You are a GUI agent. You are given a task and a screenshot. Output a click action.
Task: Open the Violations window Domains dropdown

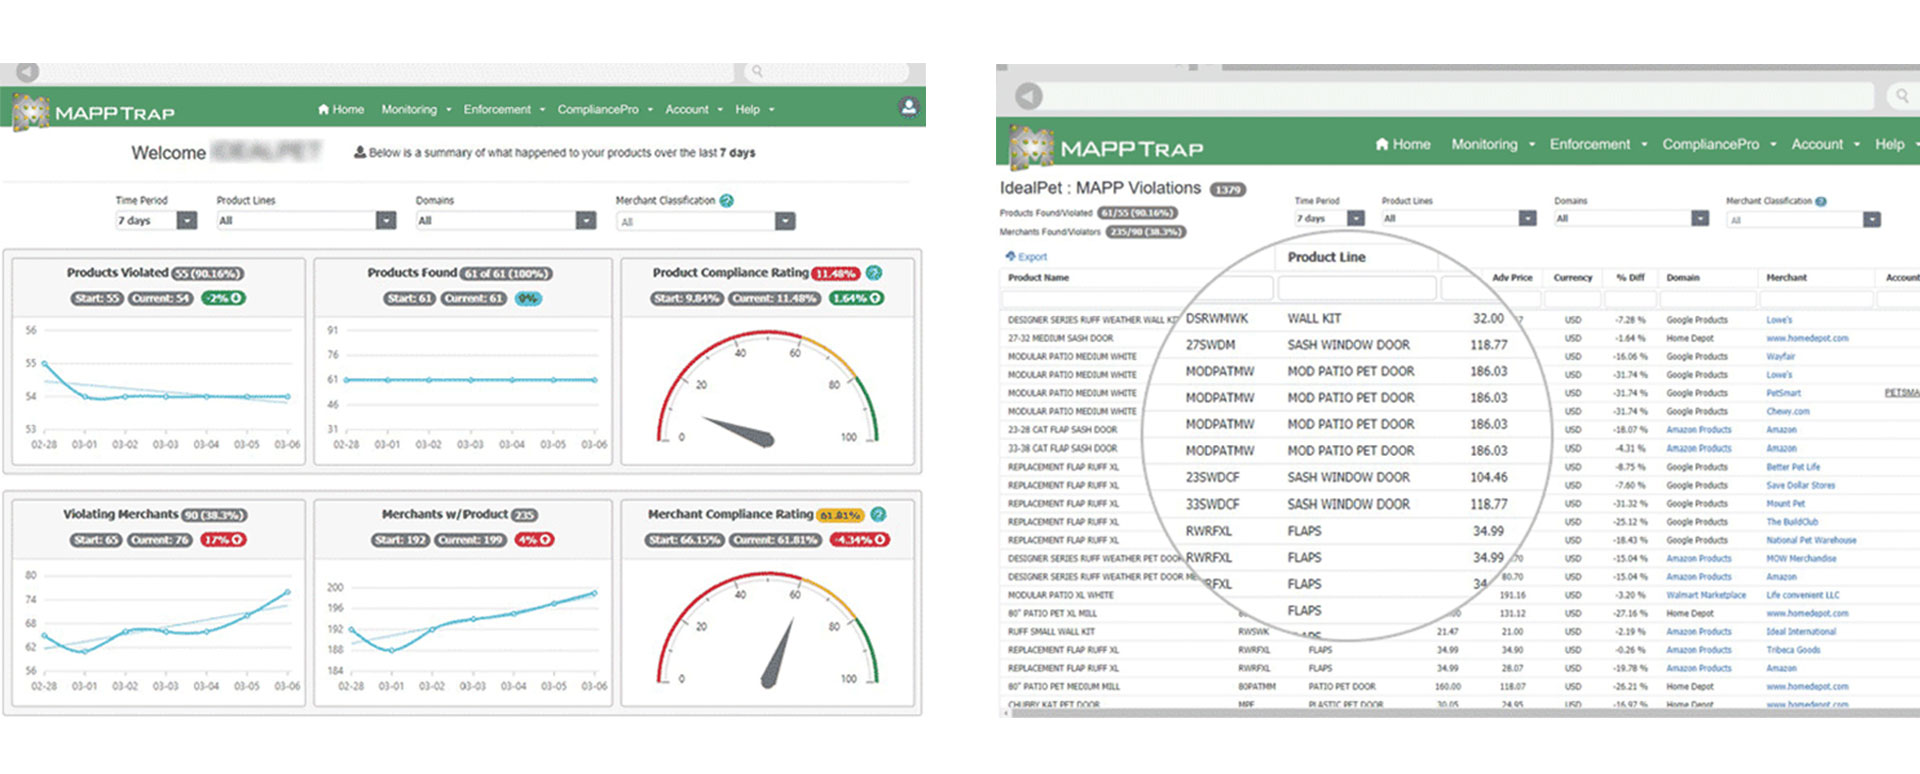[1632, 218]
